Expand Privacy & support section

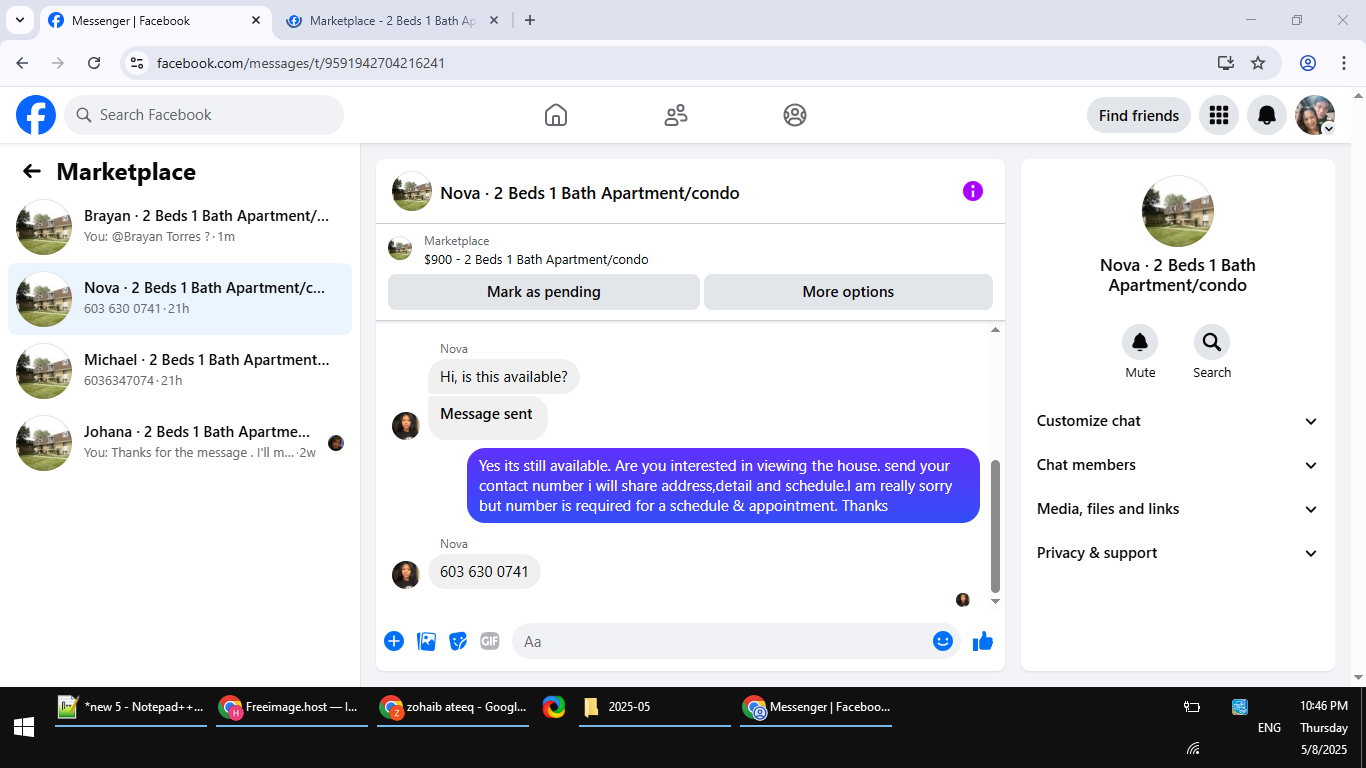(x=1178, y=553)
